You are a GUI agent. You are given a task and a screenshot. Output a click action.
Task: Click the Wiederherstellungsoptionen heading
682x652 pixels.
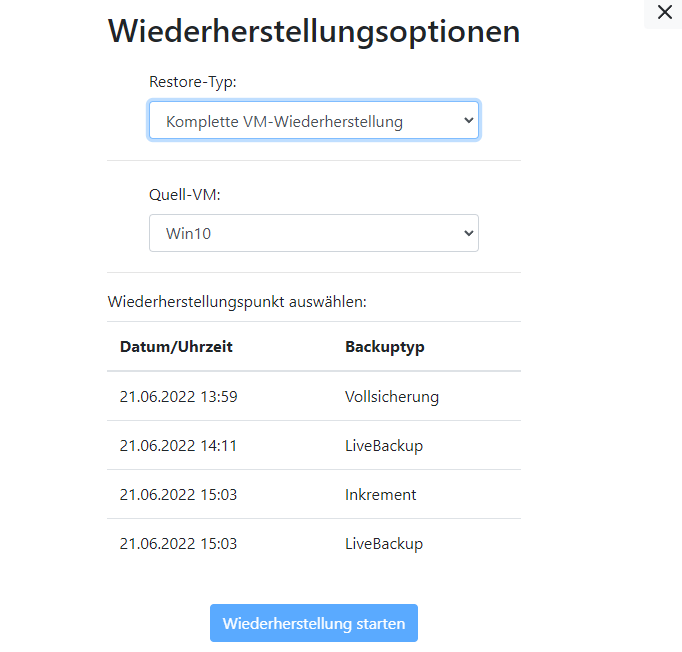tap(314, 31)
